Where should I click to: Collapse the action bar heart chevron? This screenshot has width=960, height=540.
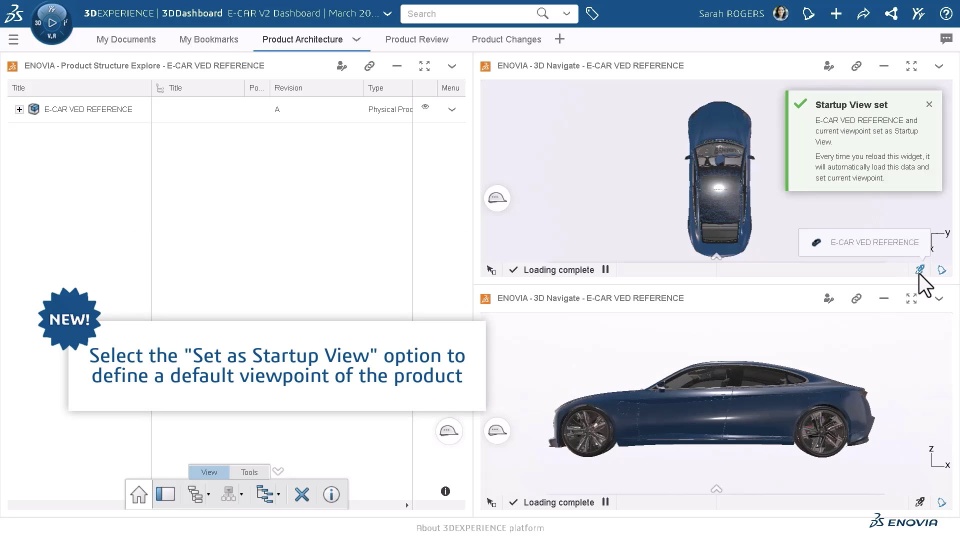click(x=278, y=471)
